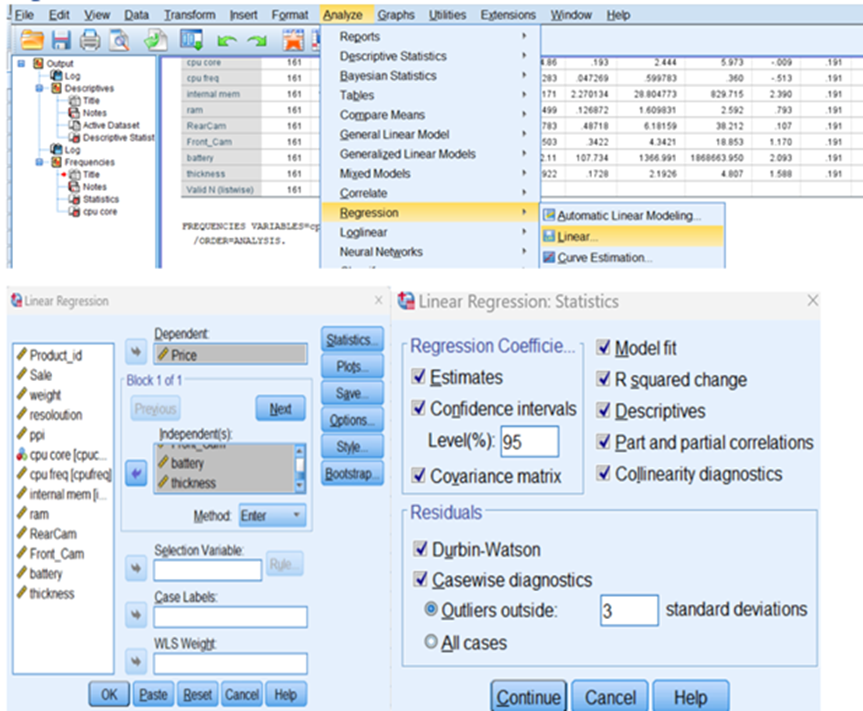Save the output using the floppy disk icon
The height and width of the screenshot is (711, 863).
(x=61, y=40)
